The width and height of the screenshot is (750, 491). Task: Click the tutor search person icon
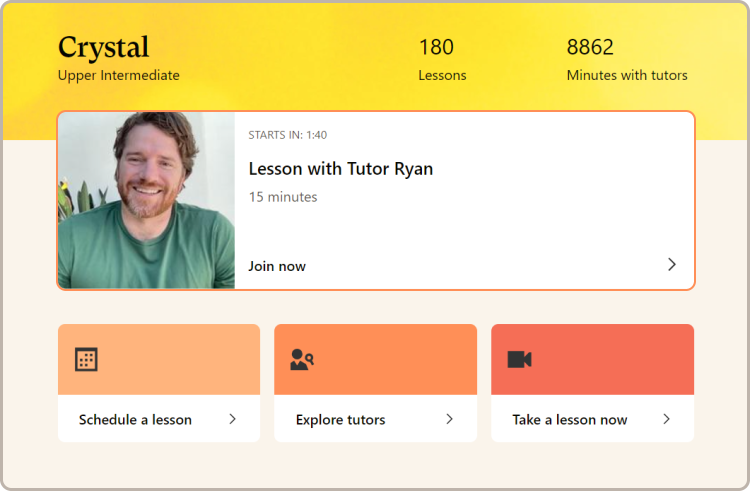tap(302, 360)
